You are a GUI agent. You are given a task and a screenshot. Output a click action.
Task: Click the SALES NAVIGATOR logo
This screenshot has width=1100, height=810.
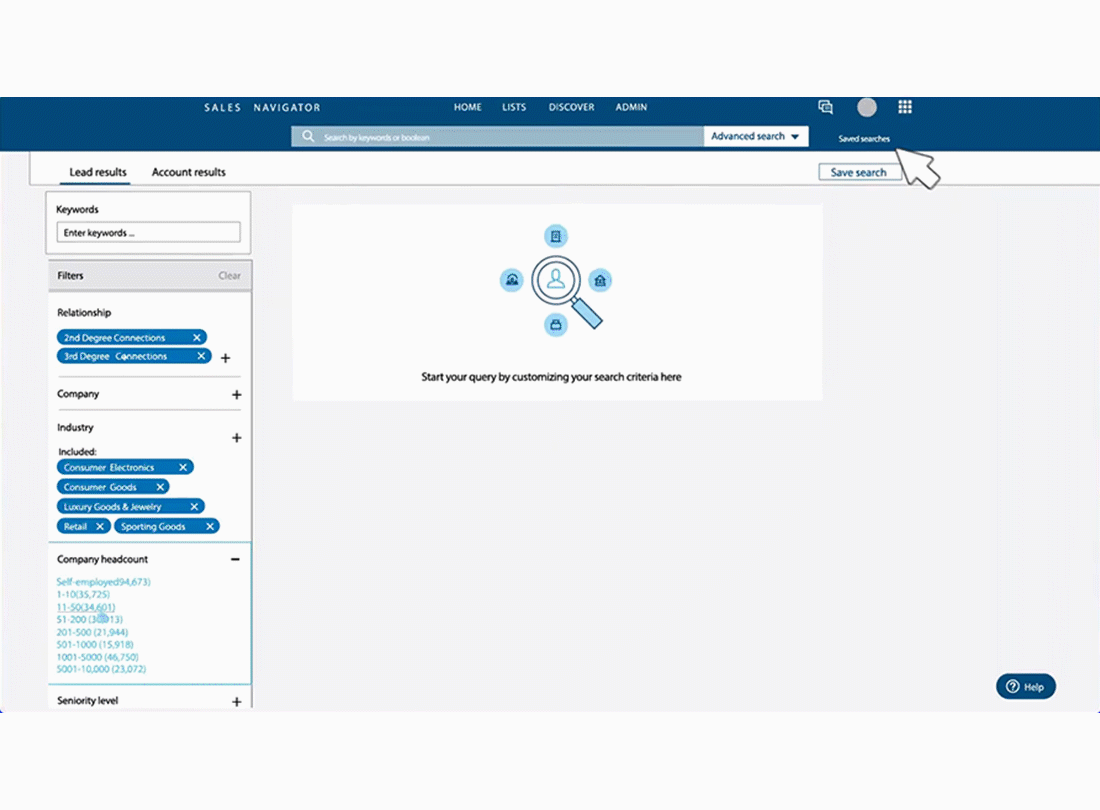pyautogui.click(x=262, y=107)
